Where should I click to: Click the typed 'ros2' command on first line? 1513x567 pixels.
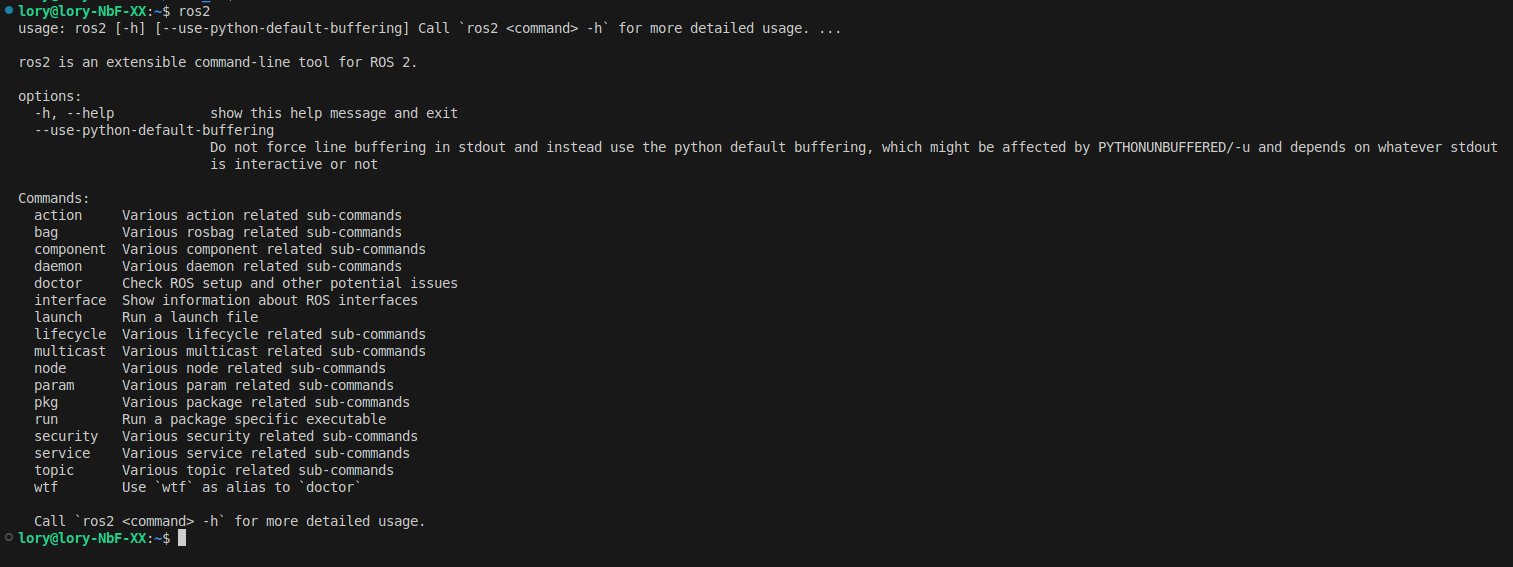click(194, 11)
